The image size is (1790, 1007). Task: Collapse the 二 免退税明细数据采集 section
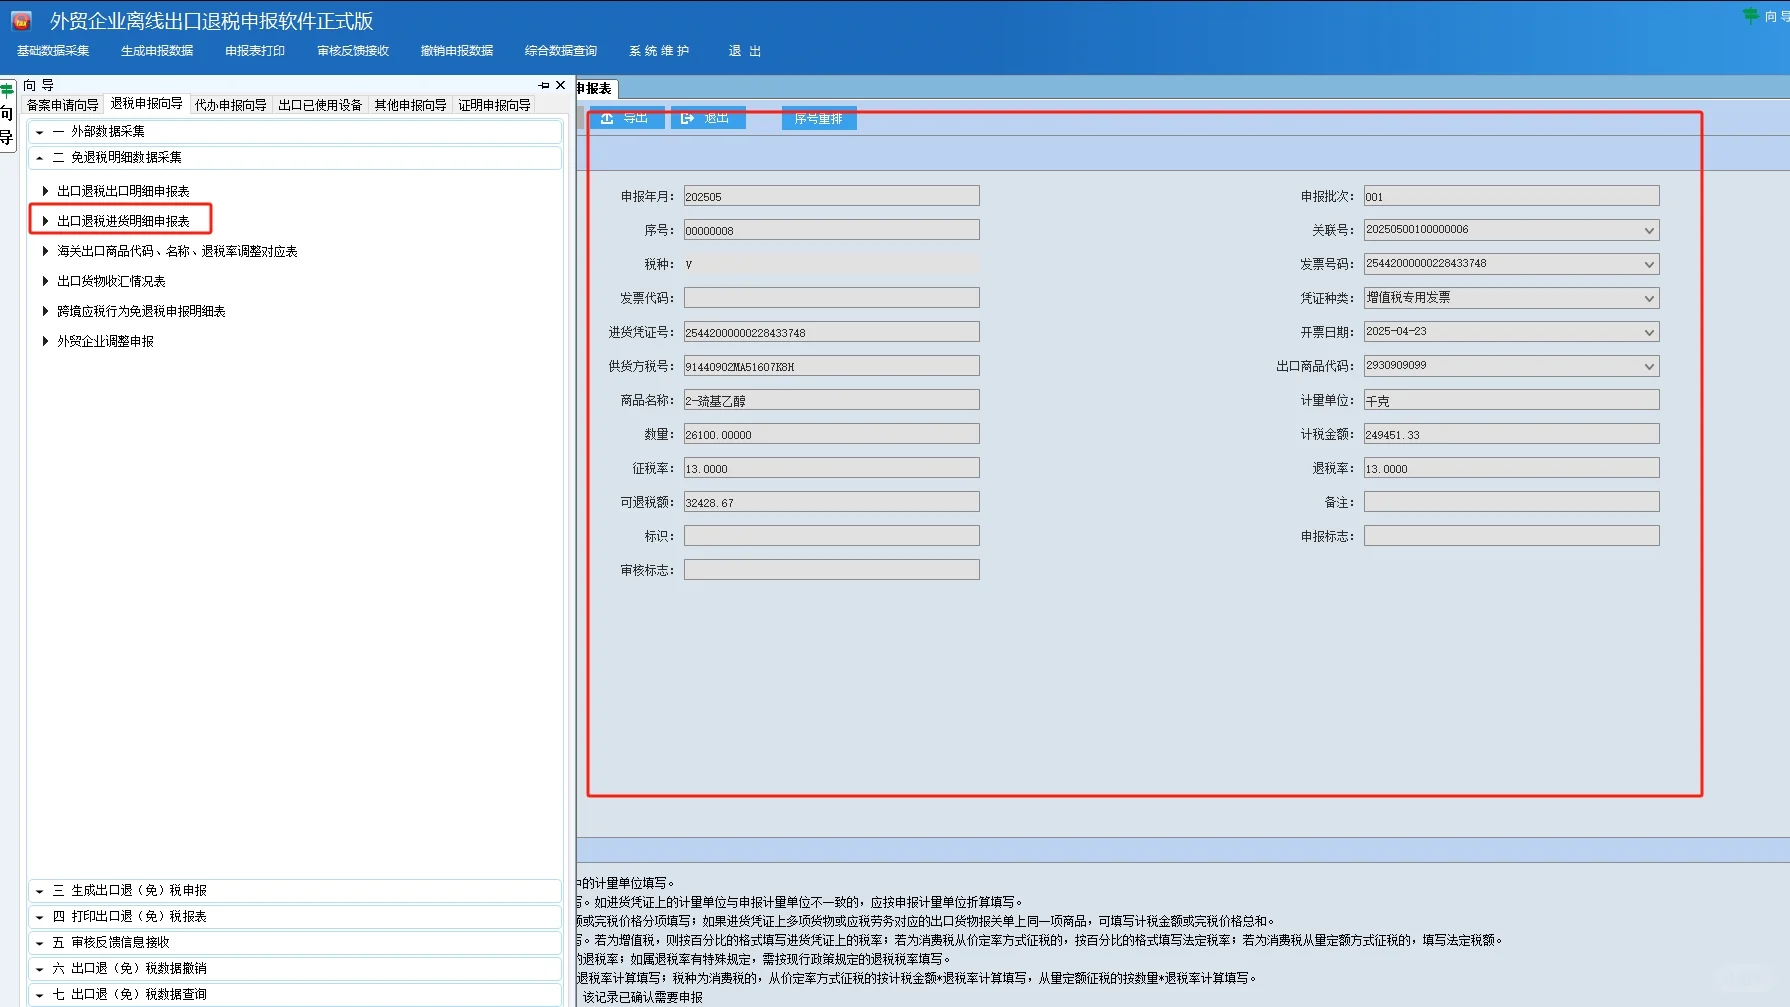coord(295,158)
